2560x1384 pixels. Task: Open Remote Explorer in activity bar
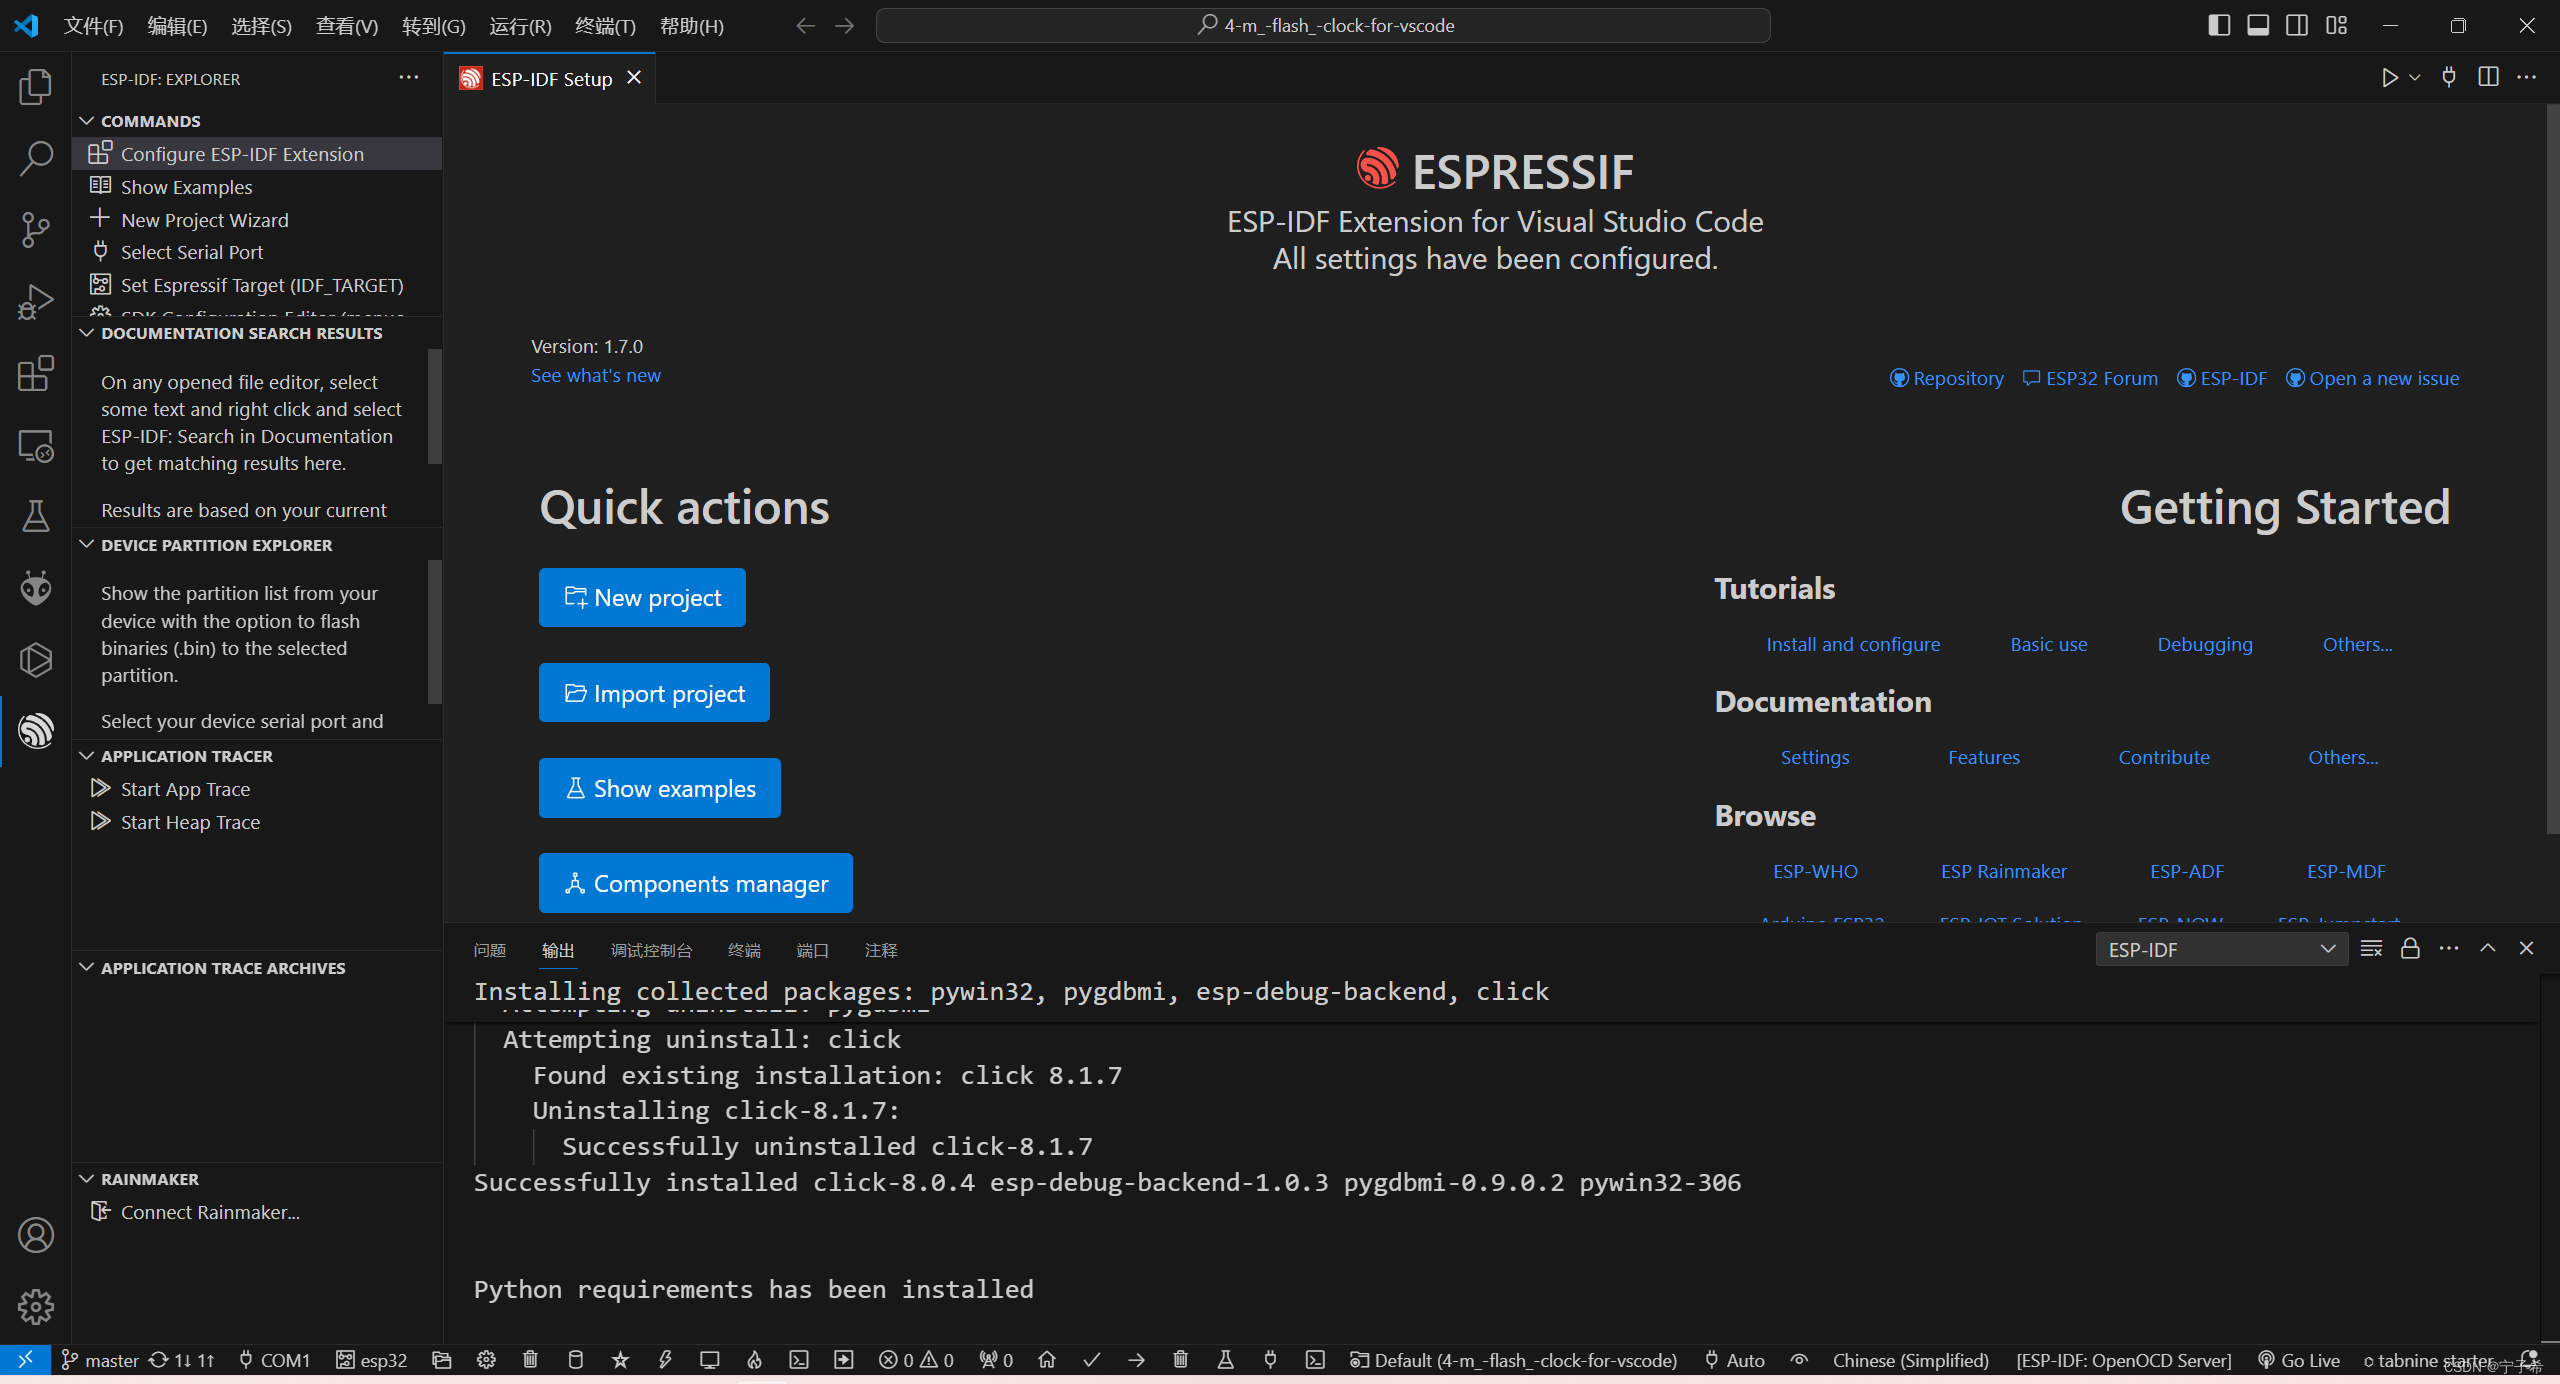pyautogui.click(x=36, y=445)
